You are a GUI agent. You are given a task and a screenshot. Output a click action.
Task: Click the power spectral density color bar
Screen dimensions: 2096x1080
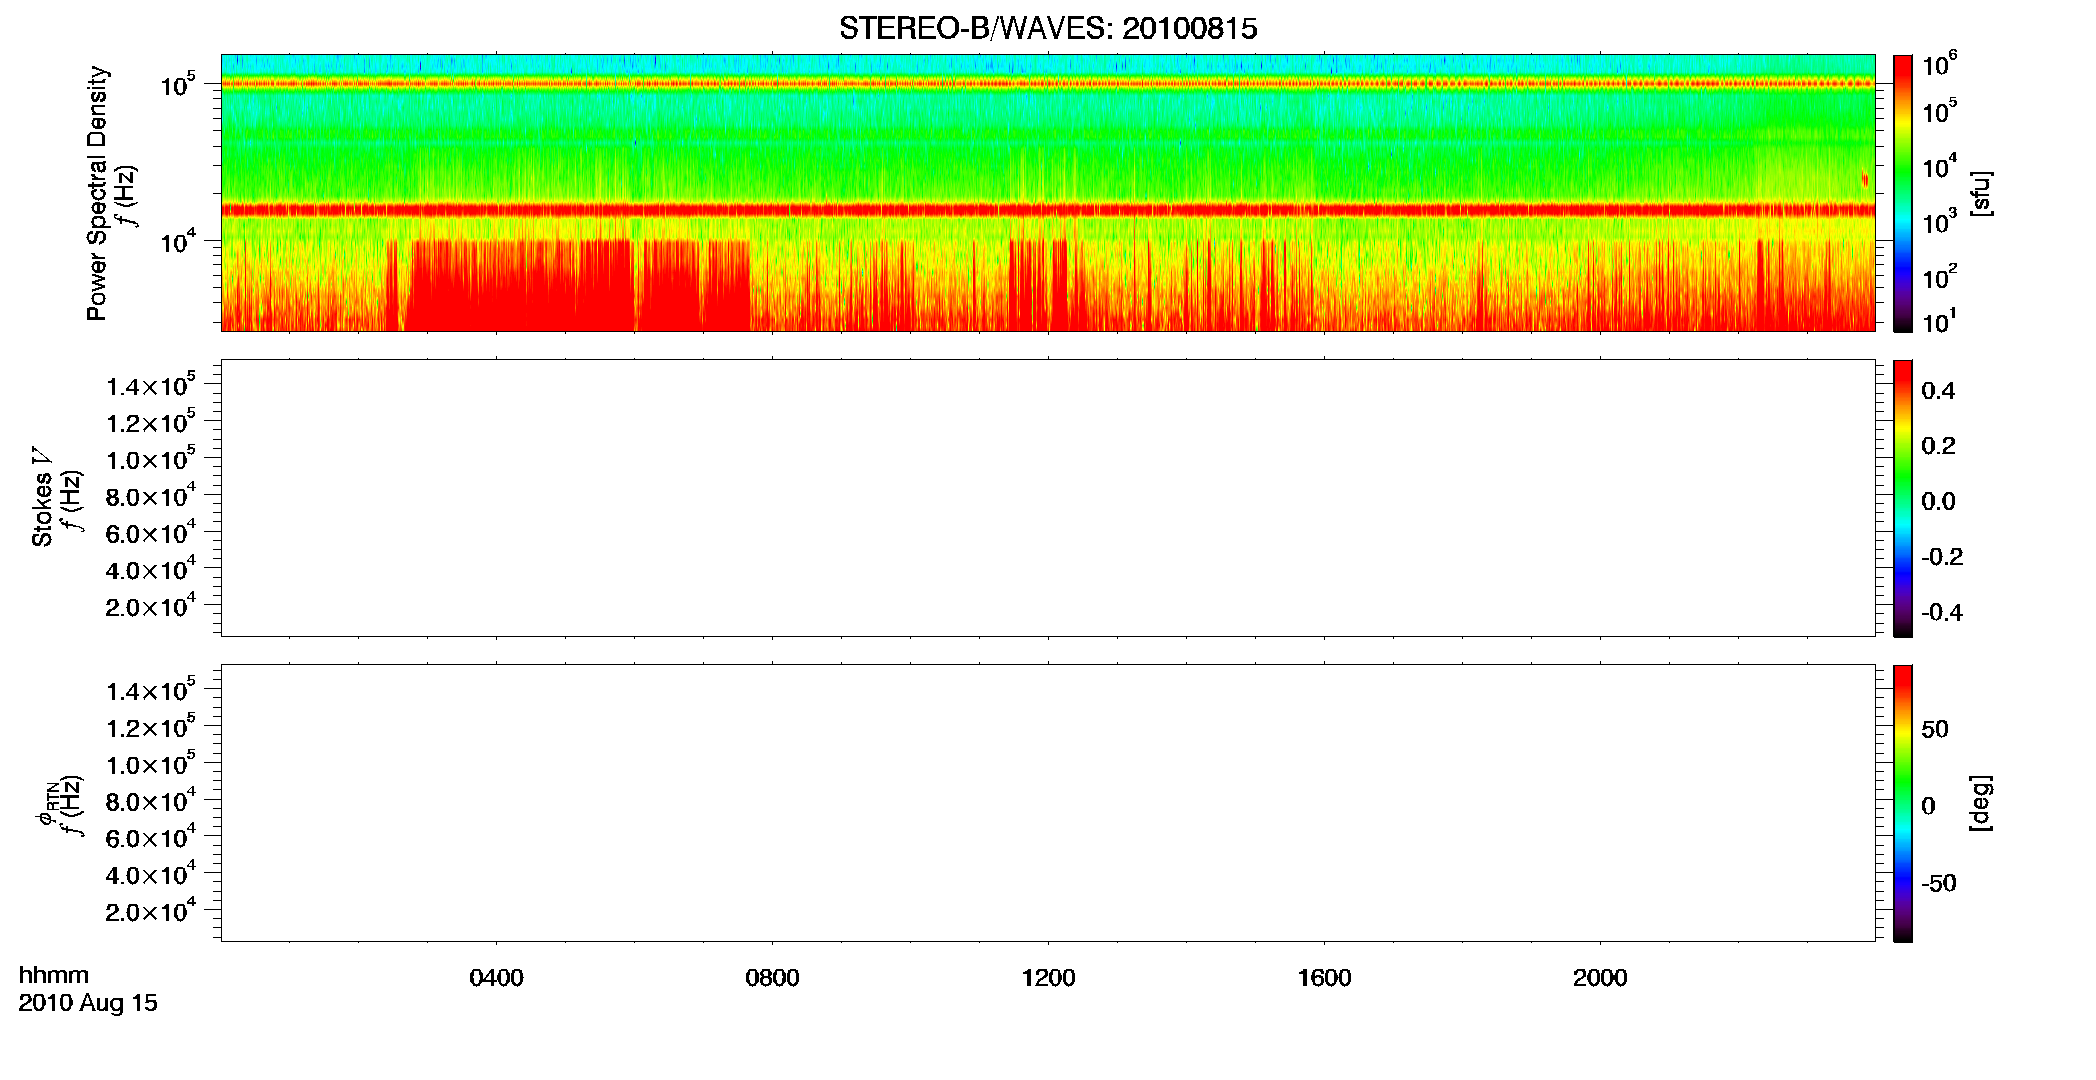click(1903, 193)
